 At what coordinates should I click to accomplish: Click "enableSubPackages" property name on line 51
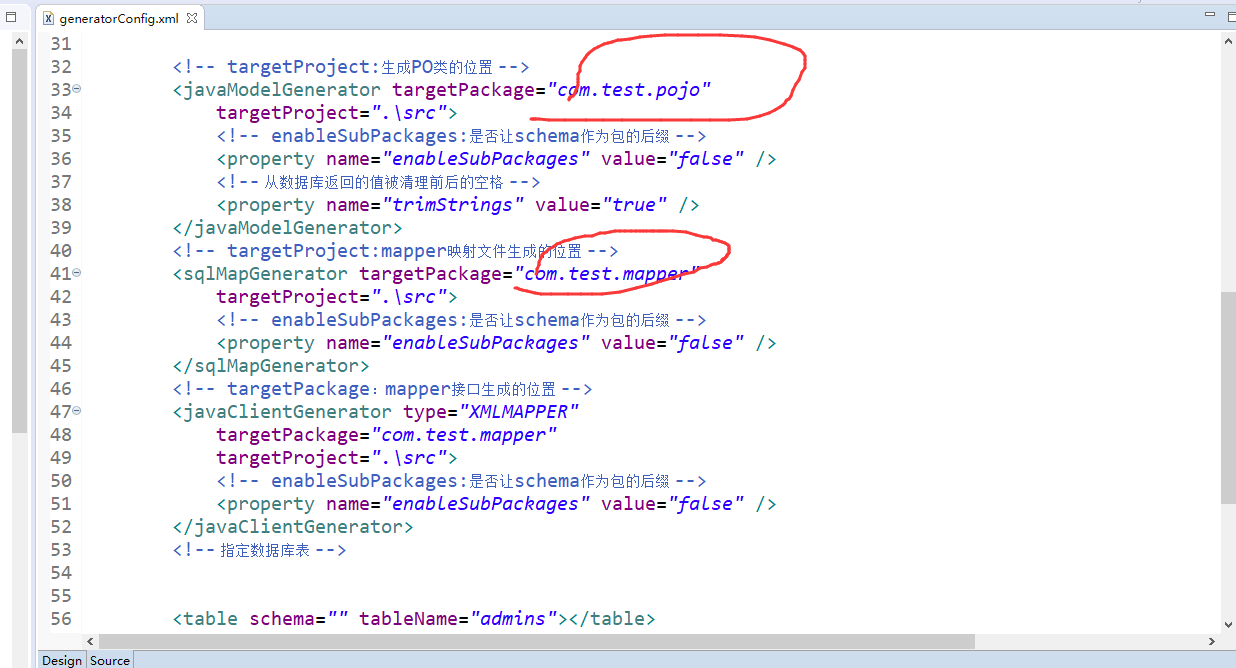pos(486,504)
